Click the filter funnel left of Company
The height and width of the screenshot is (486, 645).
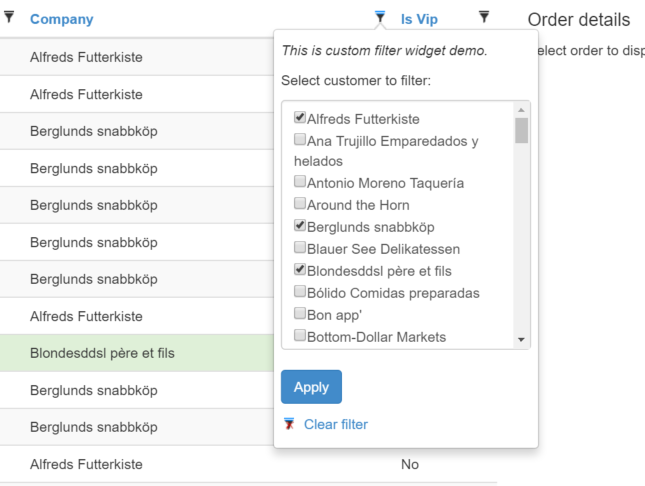point(9,17)
